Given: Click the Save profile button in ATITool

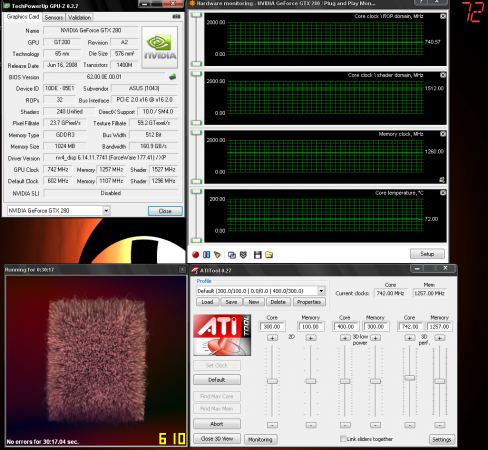Looking at the screenshot, I should coord(231,302).
